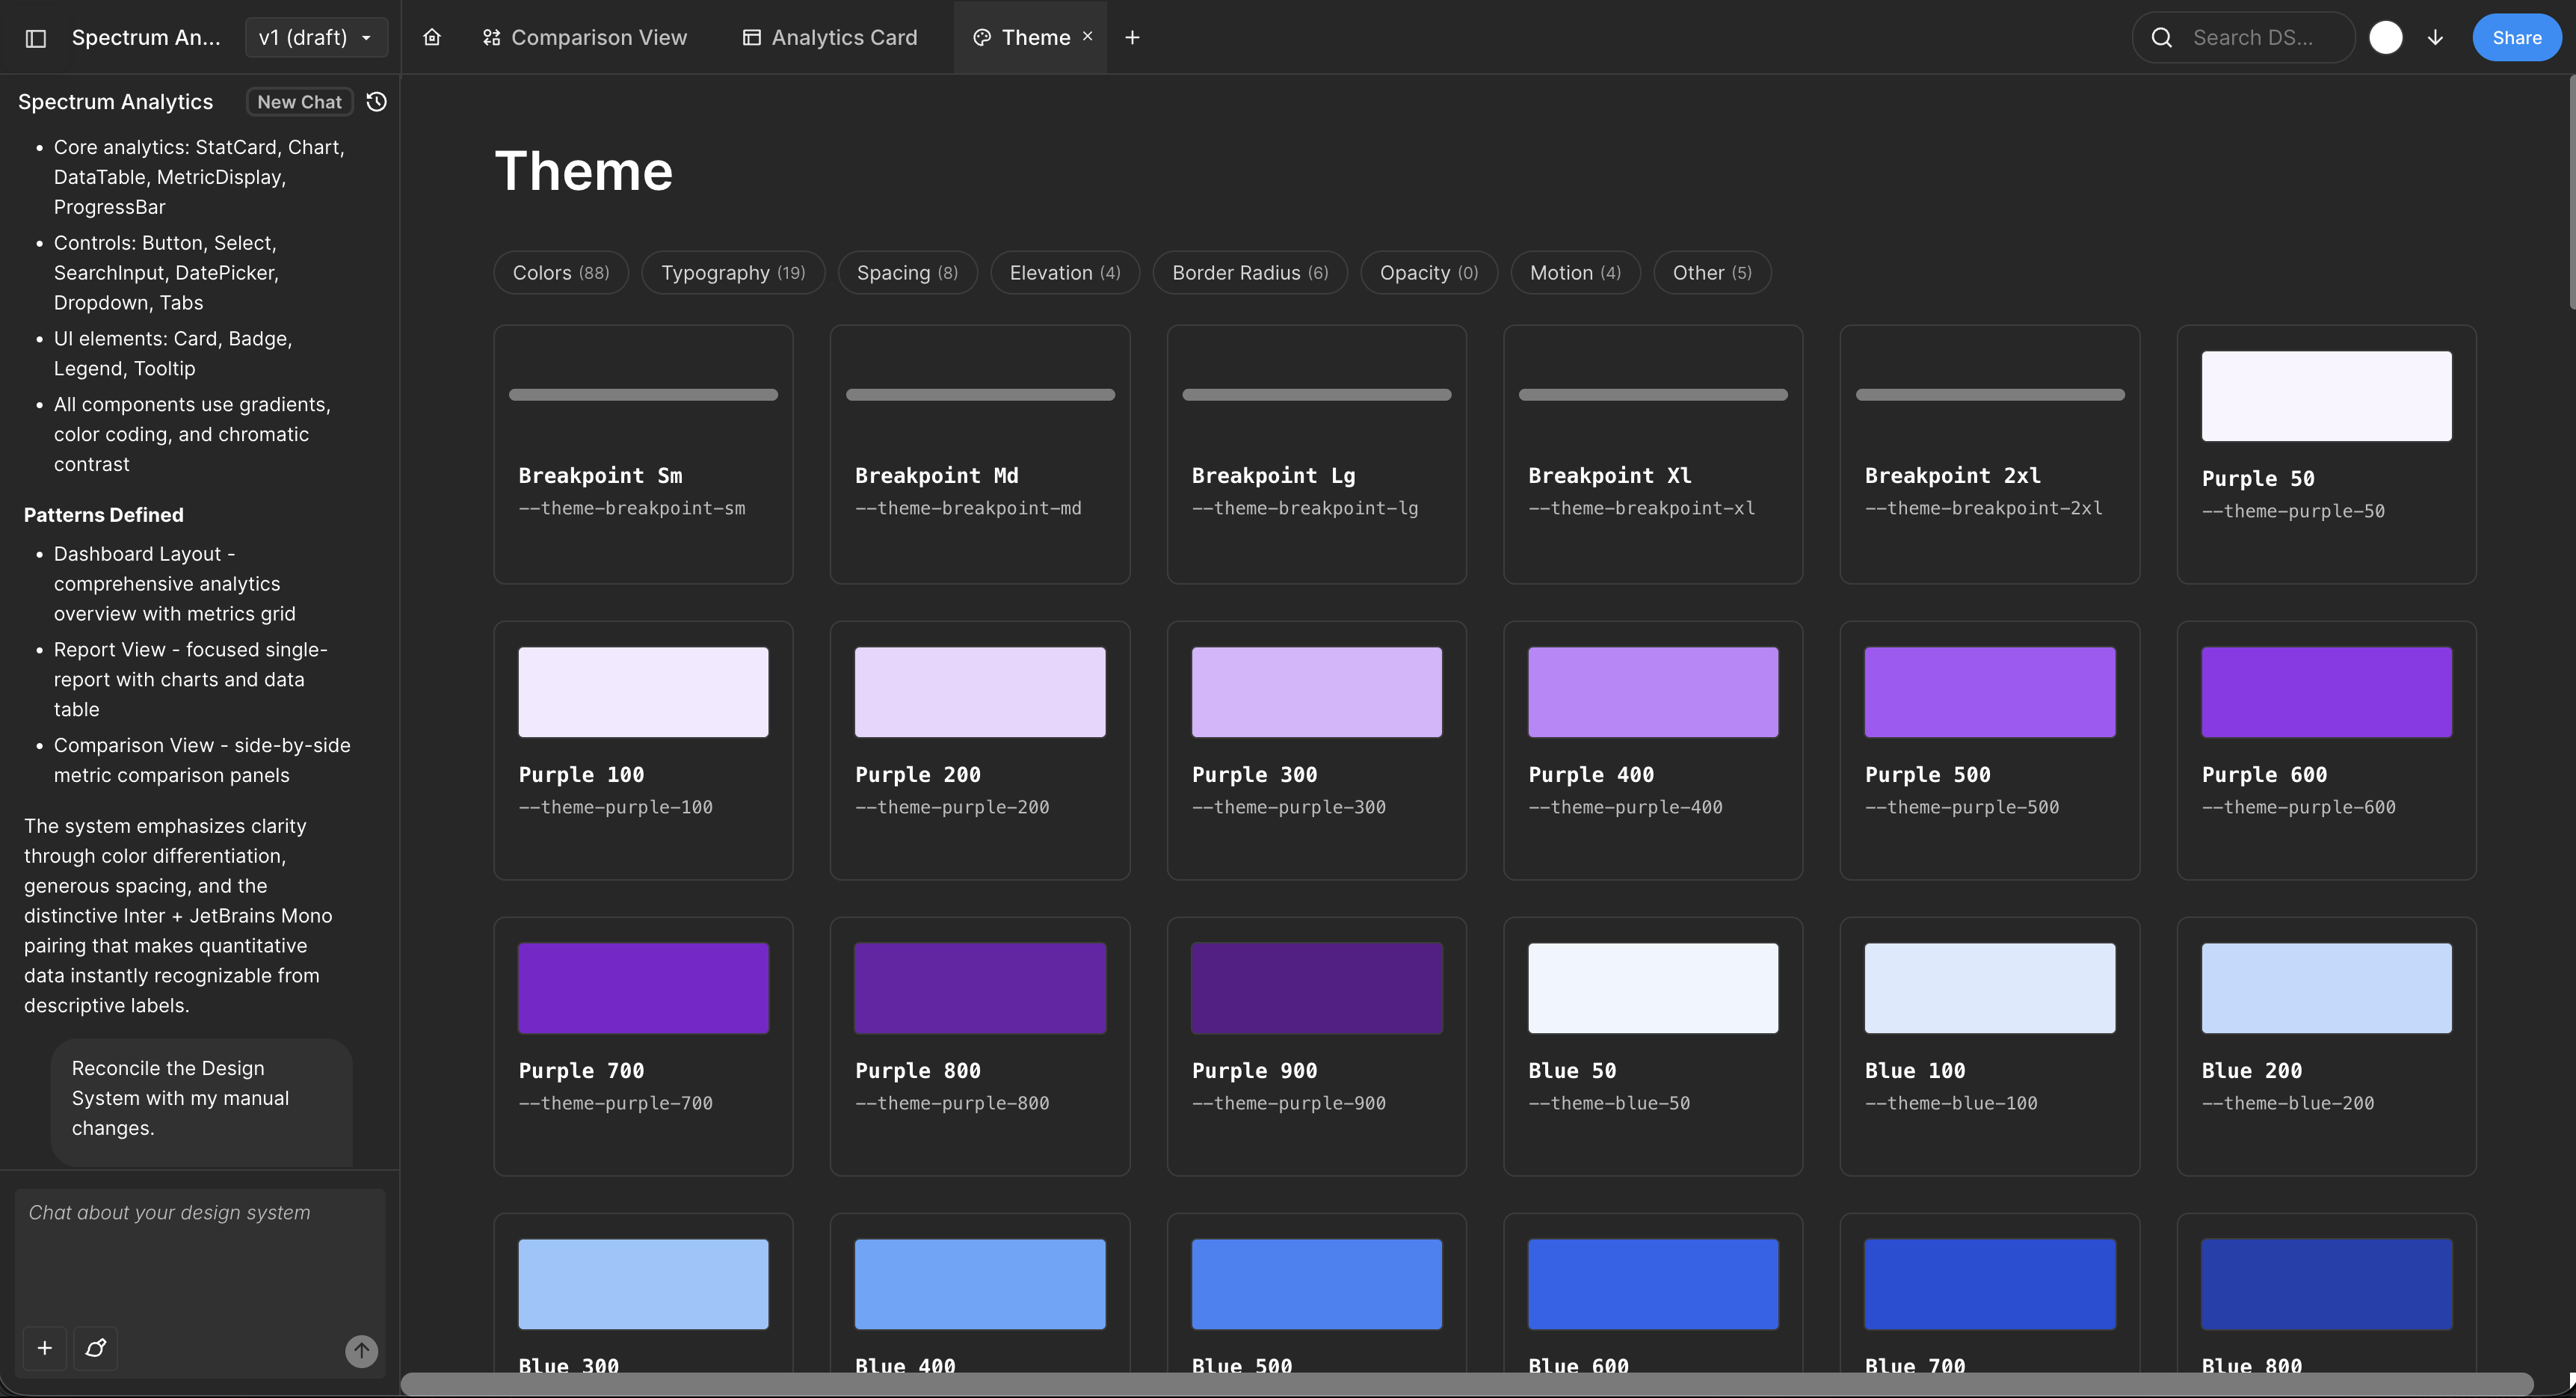Click the user avatar circle

(2386, 37)
